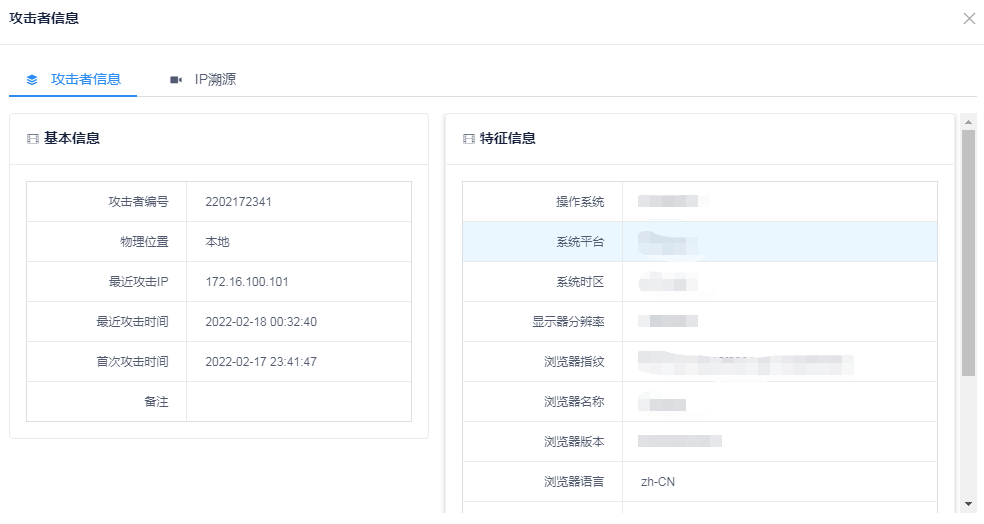
Task: Click the 操作系统 row label
Action: click(580, 202)
